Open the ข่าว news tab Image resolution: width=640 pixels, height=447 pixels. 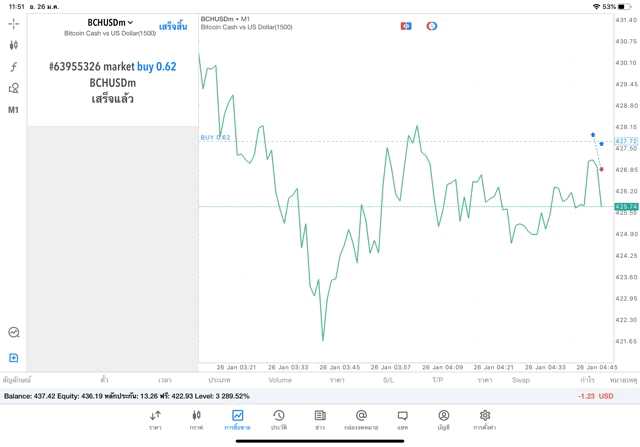coord(320,420)
